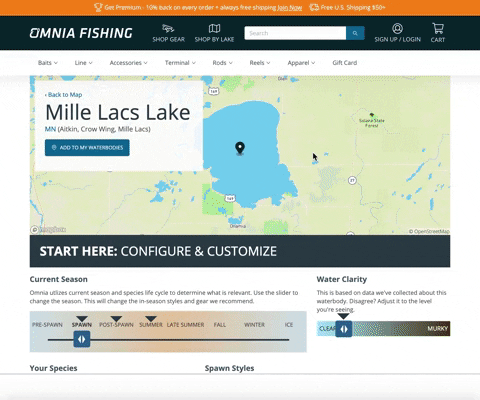Open the Gift Card menu item
This screenshot has width=480, height=400.
pos(345,63)
